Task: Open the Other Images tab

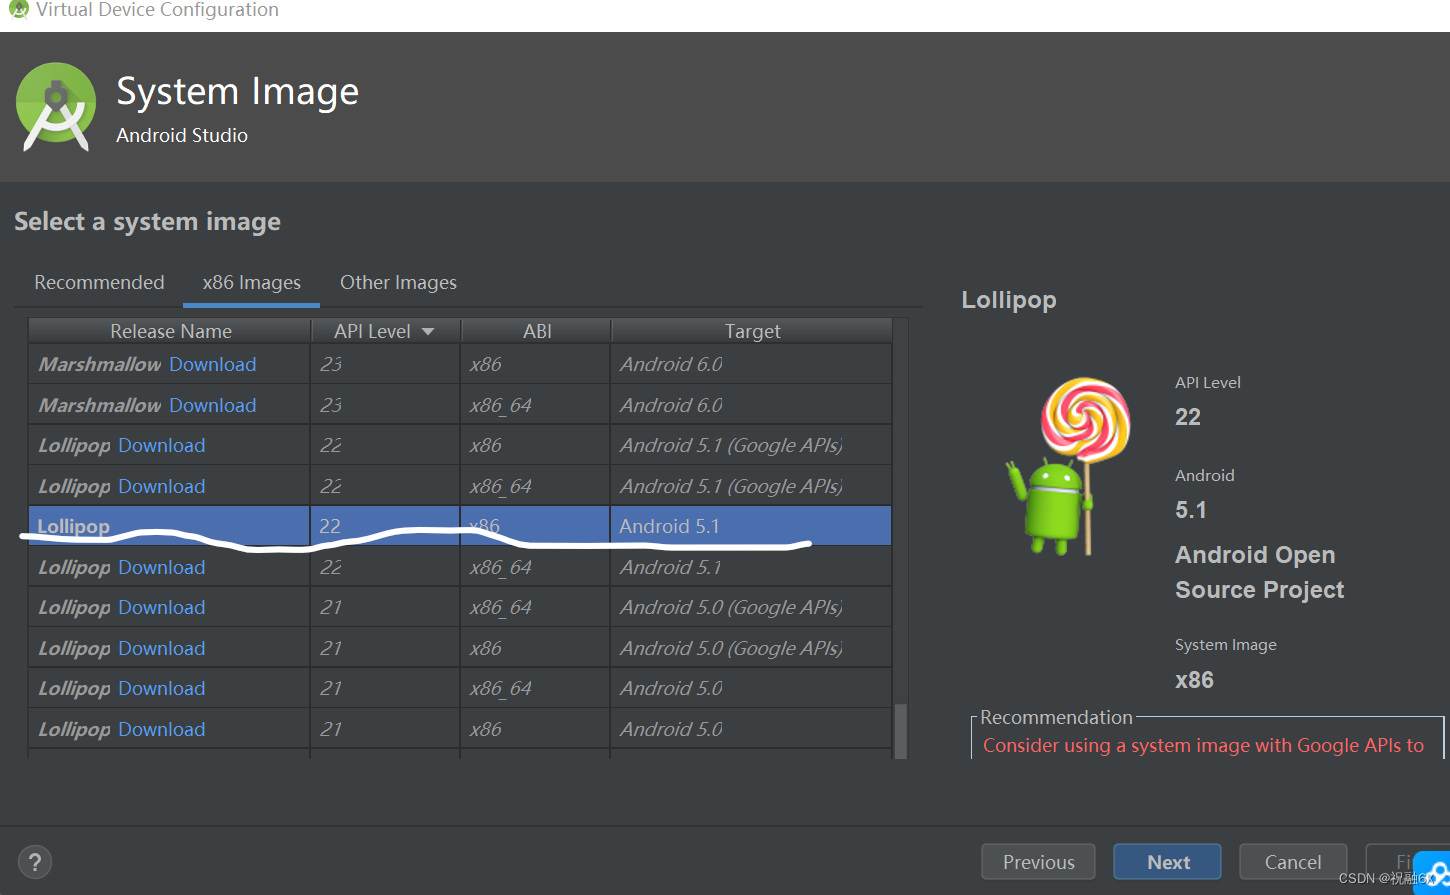Action: (x=398, y=283)
